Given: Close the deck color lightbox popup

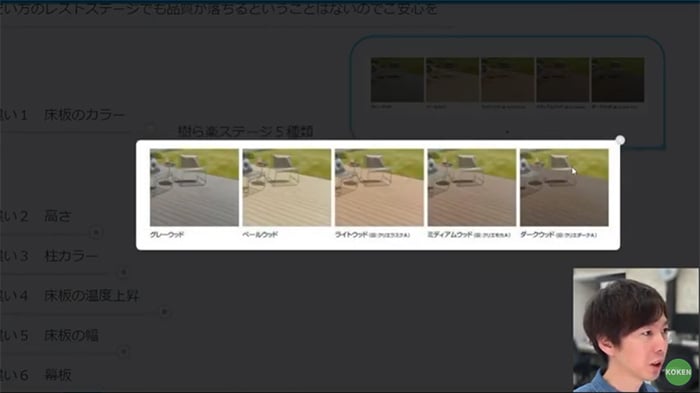Looking at the screenshot, I should [x=620, y=140].
